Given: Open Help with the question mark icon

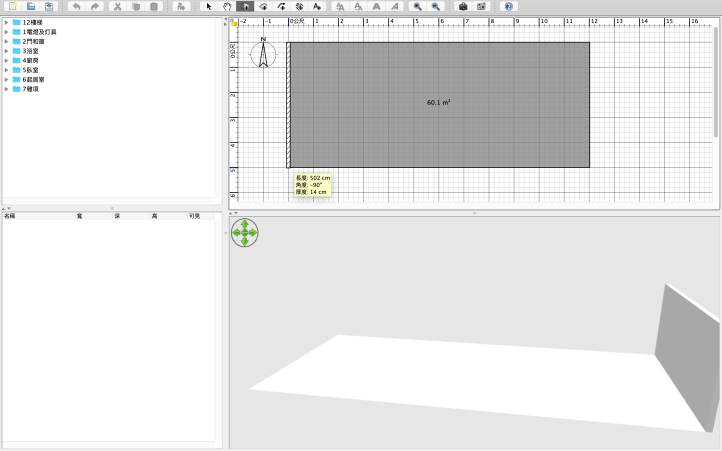Looking at the screenshot, I should tap(509, 6).
